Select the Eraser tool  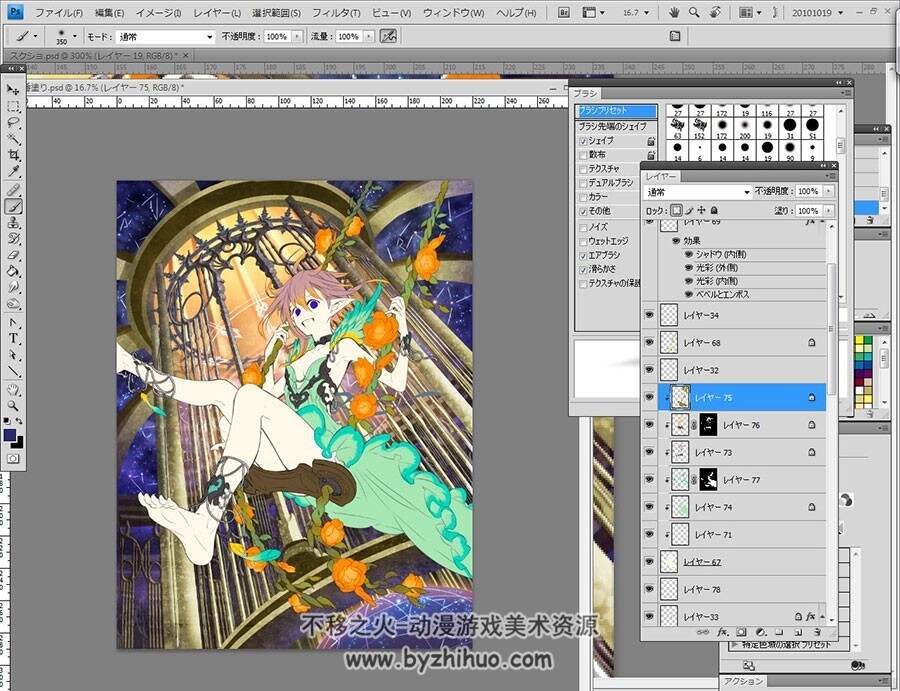pyautogui.click(x=13, y=255)
